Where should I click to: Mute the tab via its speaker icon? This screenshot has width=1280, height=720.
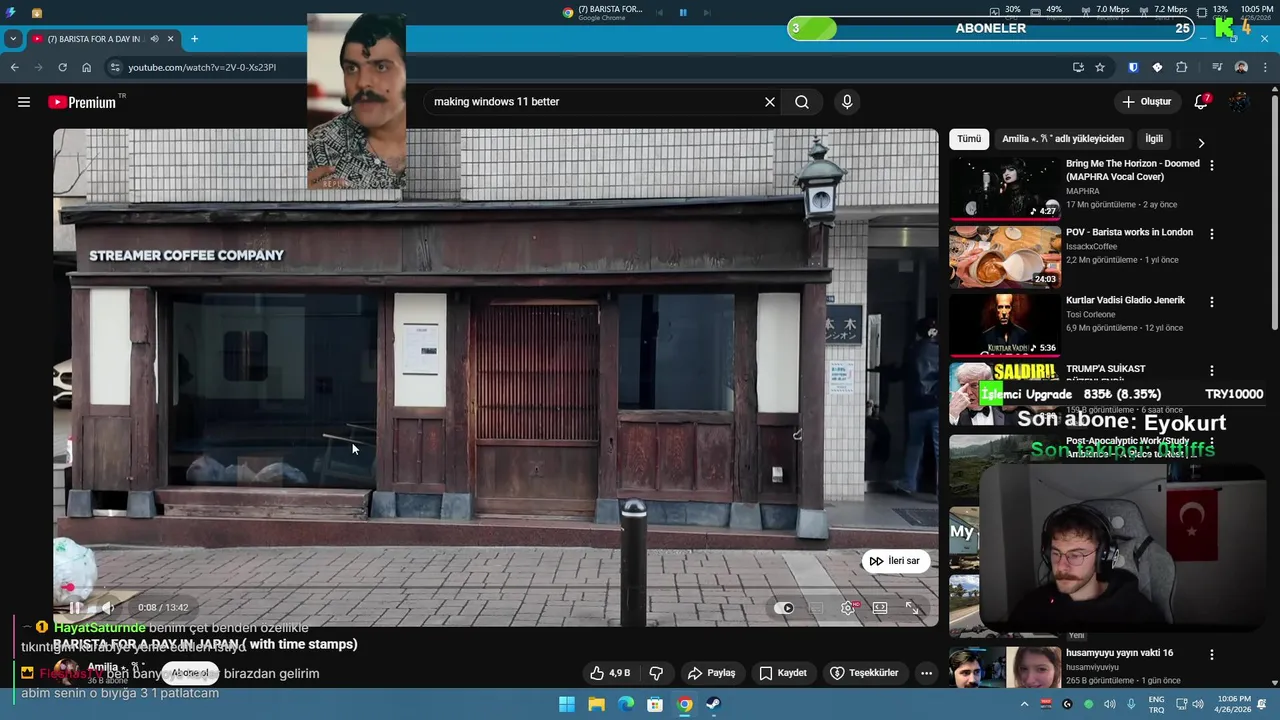pos(154,39)
